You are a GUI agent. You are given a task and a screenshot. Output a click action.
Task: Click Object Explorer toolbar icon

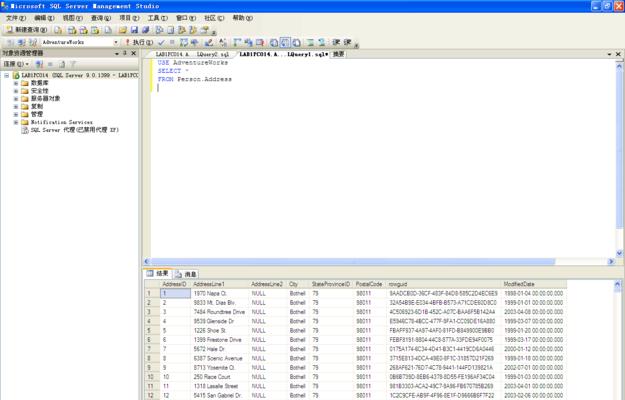pos(182,30)
